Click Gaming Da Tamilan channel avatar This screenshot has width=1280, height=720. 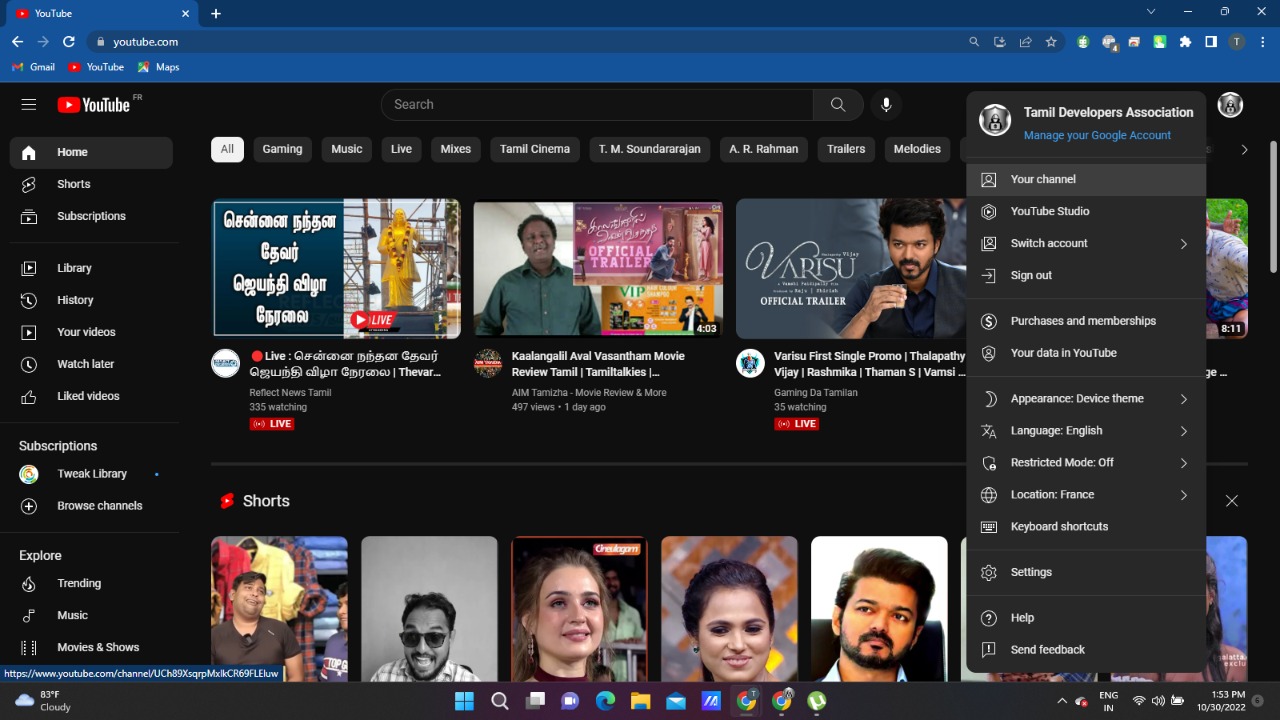pos(750,363)
